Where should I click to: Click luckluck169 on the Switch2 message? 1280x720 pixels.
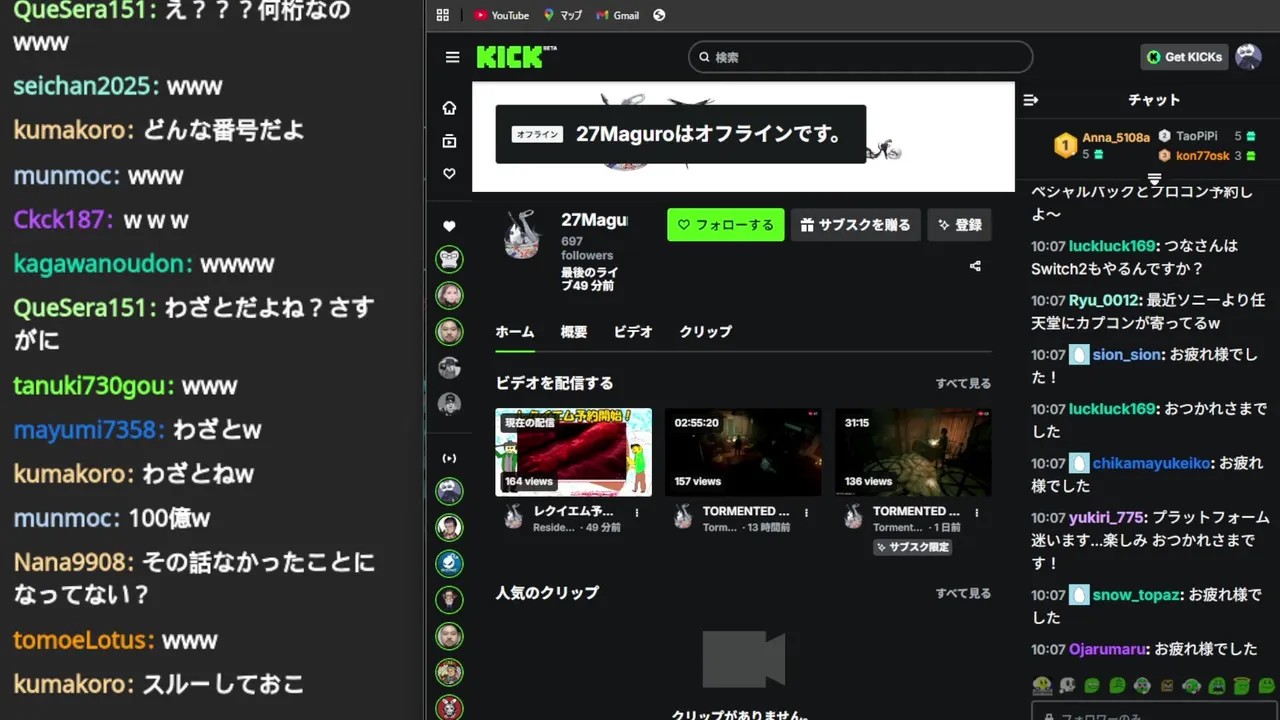[x=1112, y=246]
